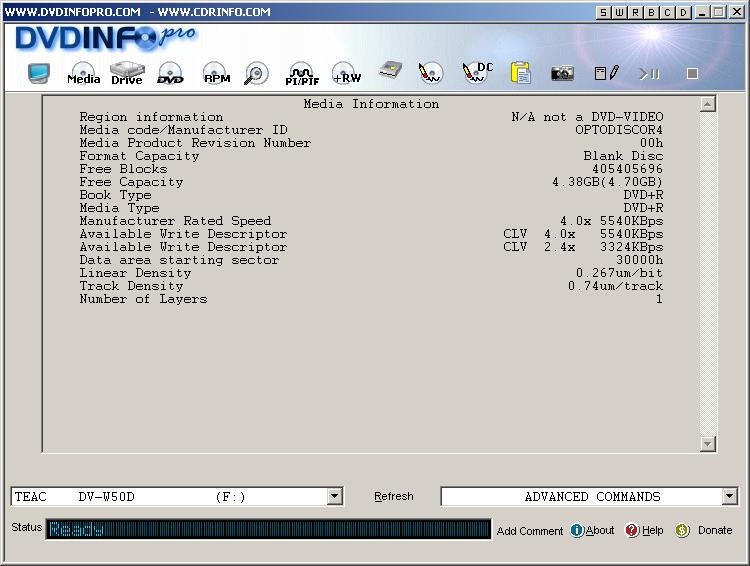Click the blue info About icon
Viewport: 750px width, 566px height.
577,530
